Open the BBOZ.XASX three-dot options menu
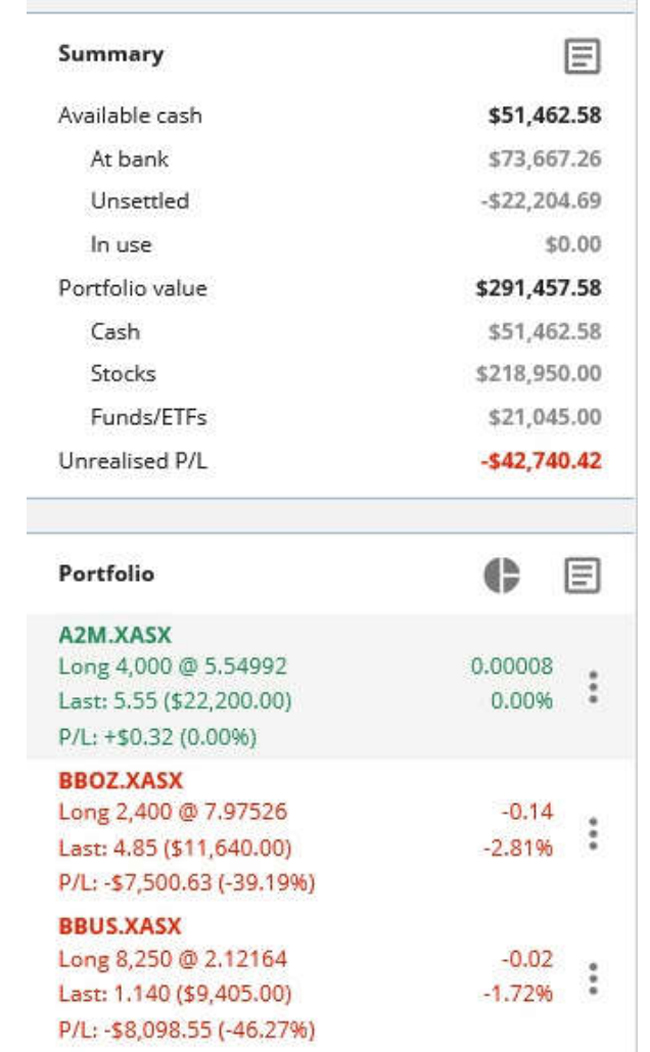This screenshot has height=1052, width=650. pyautogui.click(x=593, y=833)
